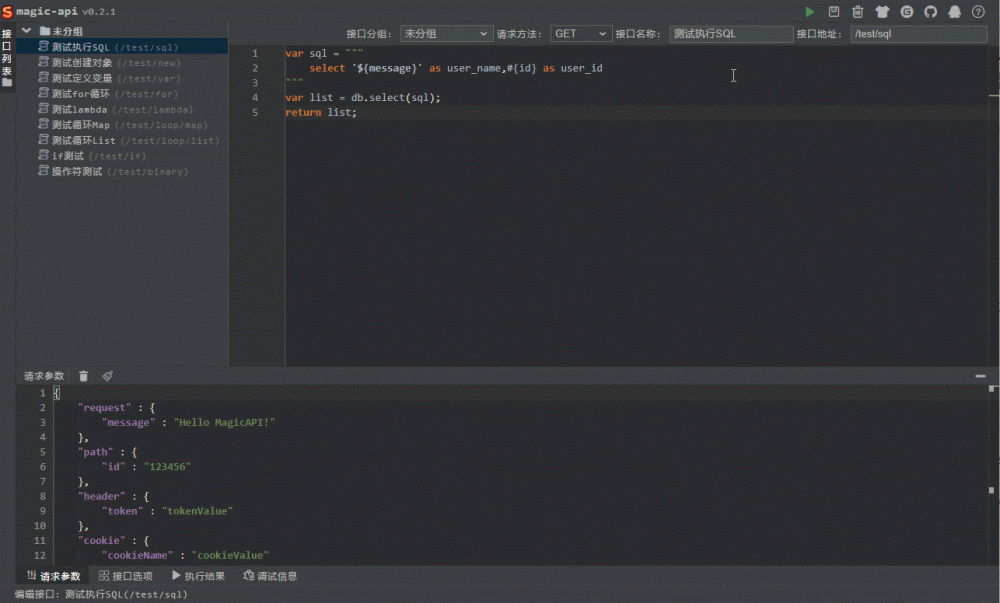This screenshot has height=603, width=1000.
Task: Open the Gitee repository icon
Action: pos(907,12)
